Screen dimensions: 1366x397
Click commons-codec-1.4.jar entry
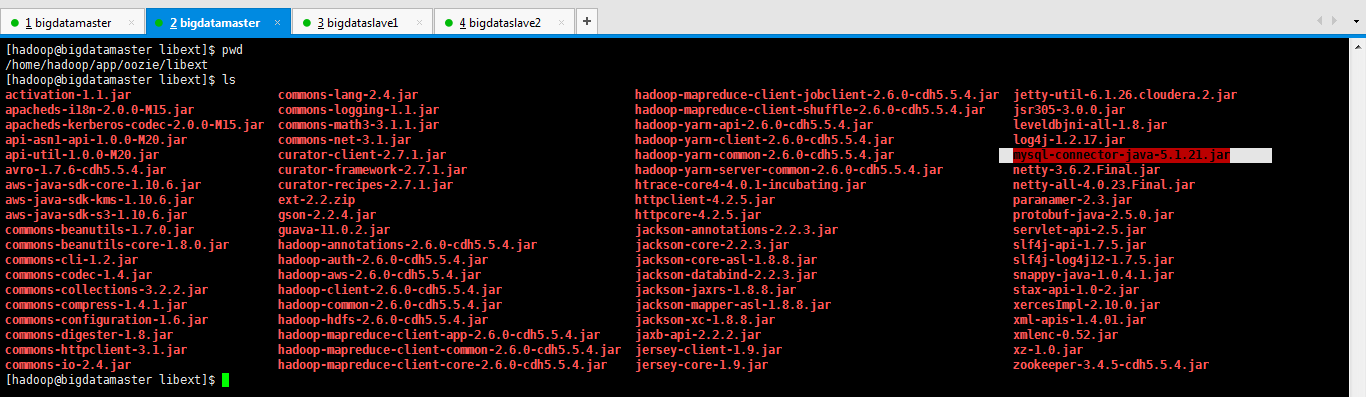[x=79, y=275]
